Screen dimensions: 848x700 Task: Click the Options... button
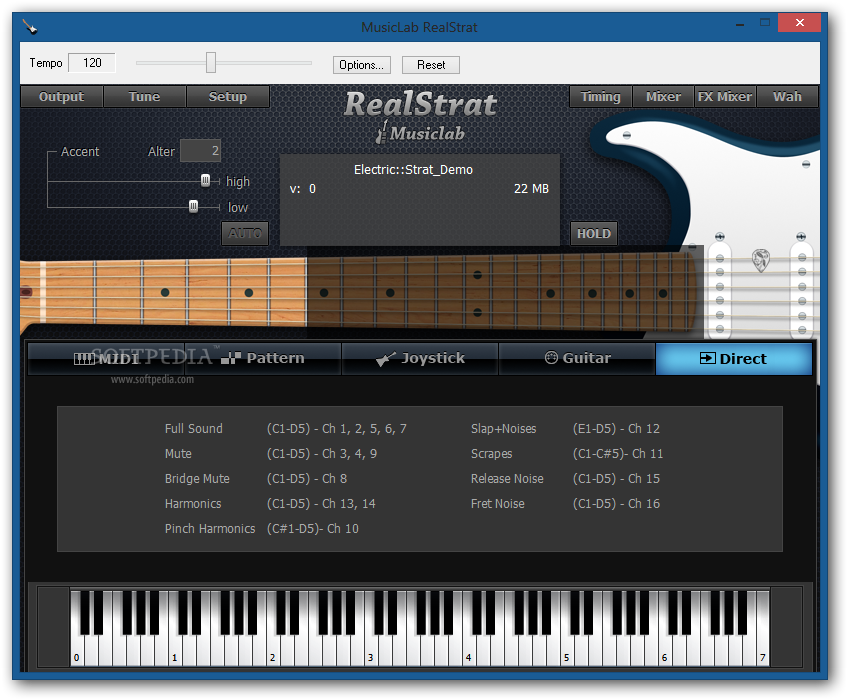point(361,65)
